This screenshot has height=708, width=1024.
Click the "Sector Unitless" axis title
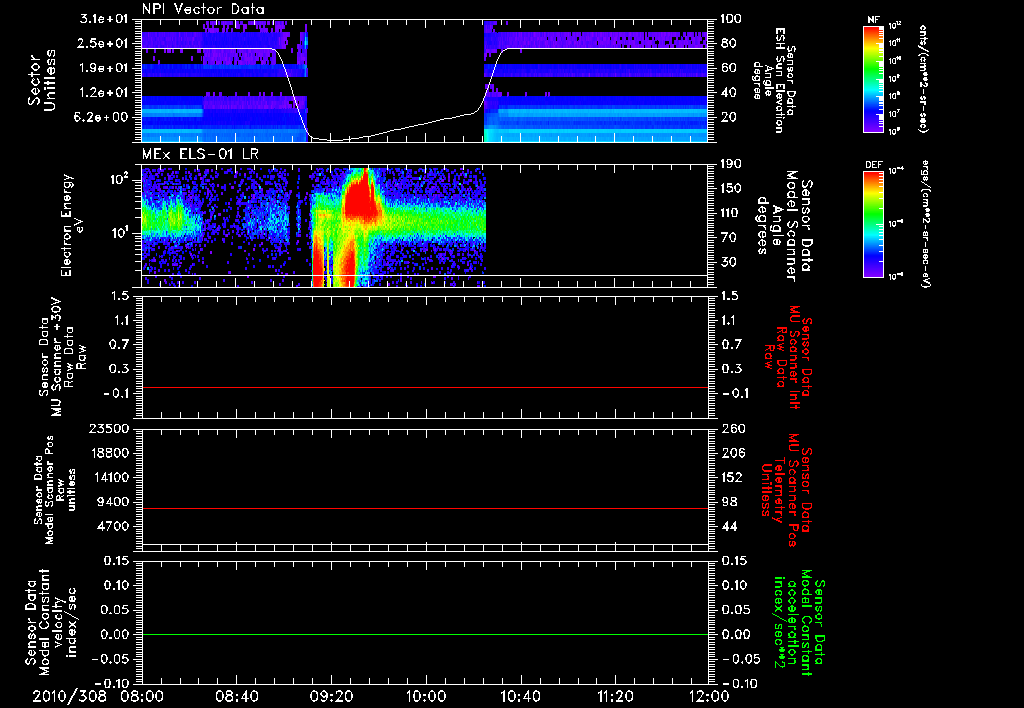coord(41,80)
